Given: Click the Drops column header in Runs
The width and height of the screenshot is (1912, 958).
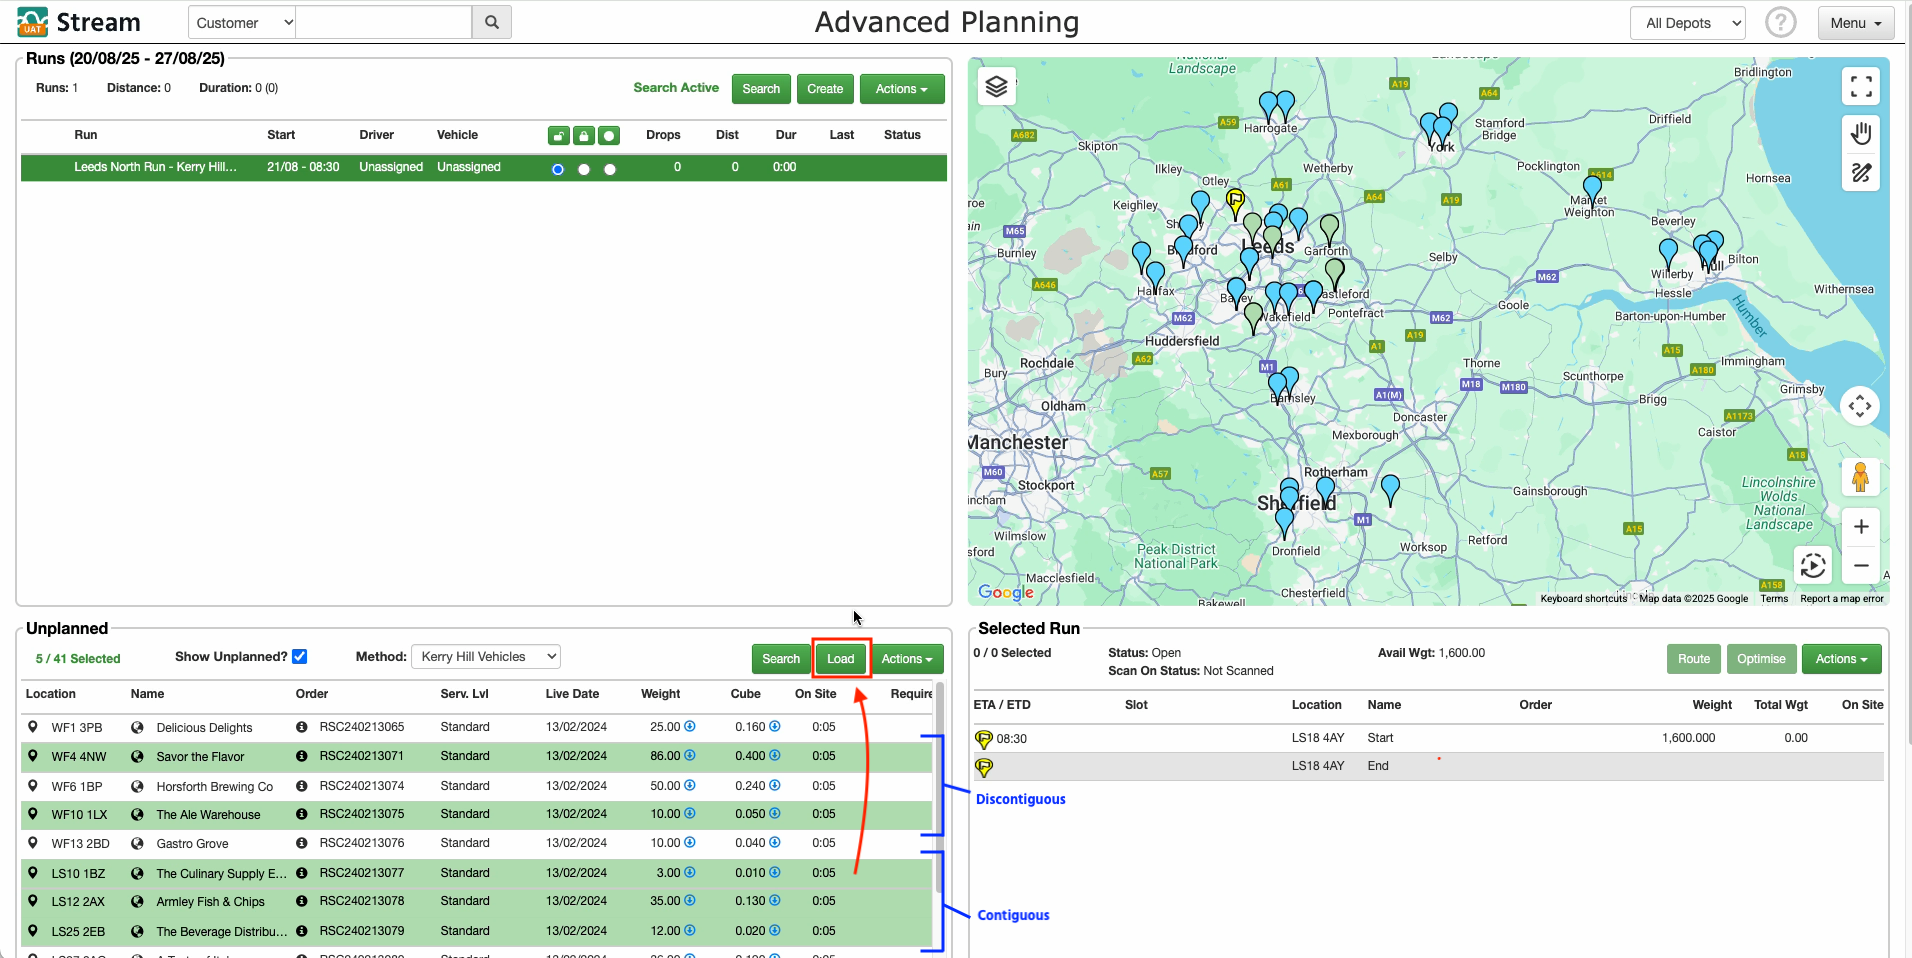Looking at the screenshot, I should (x=663, y=135).
